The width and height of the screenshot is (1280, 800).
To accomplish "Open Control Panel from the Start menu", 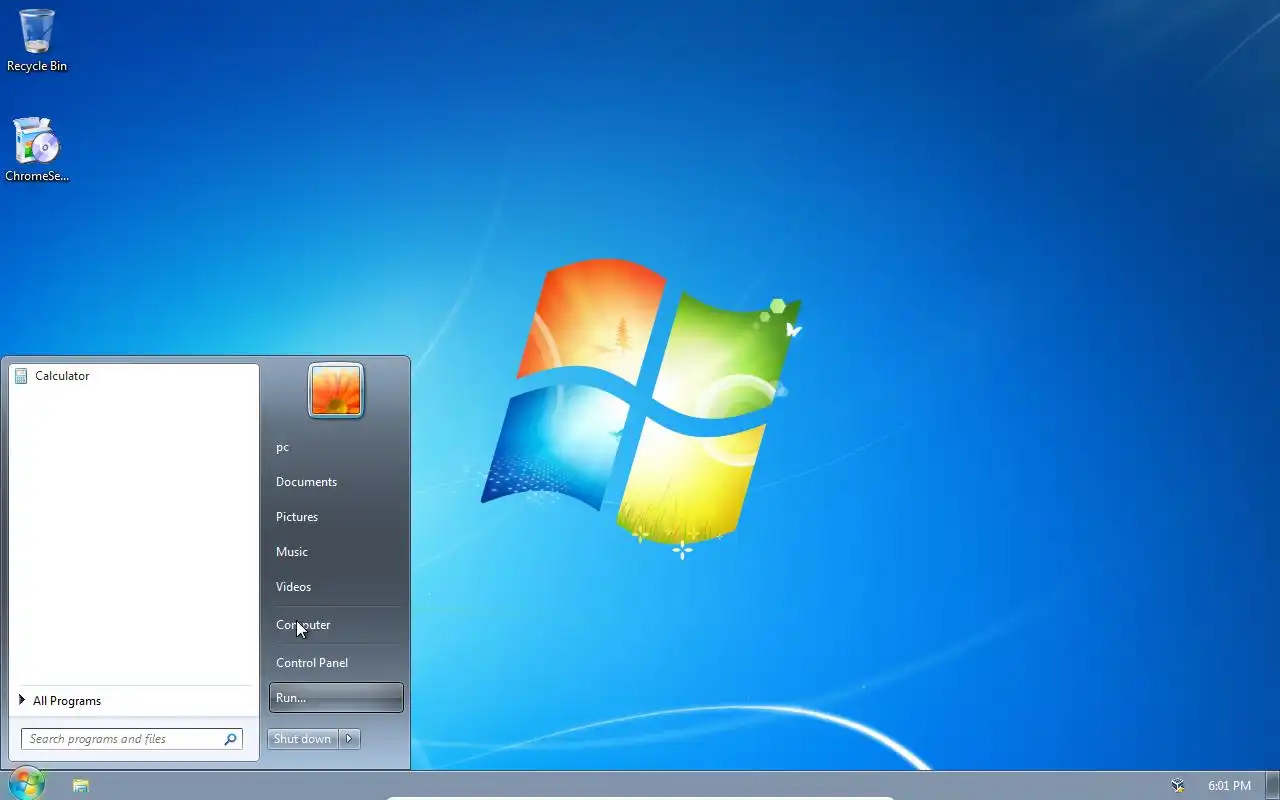I will pos(336,663).
